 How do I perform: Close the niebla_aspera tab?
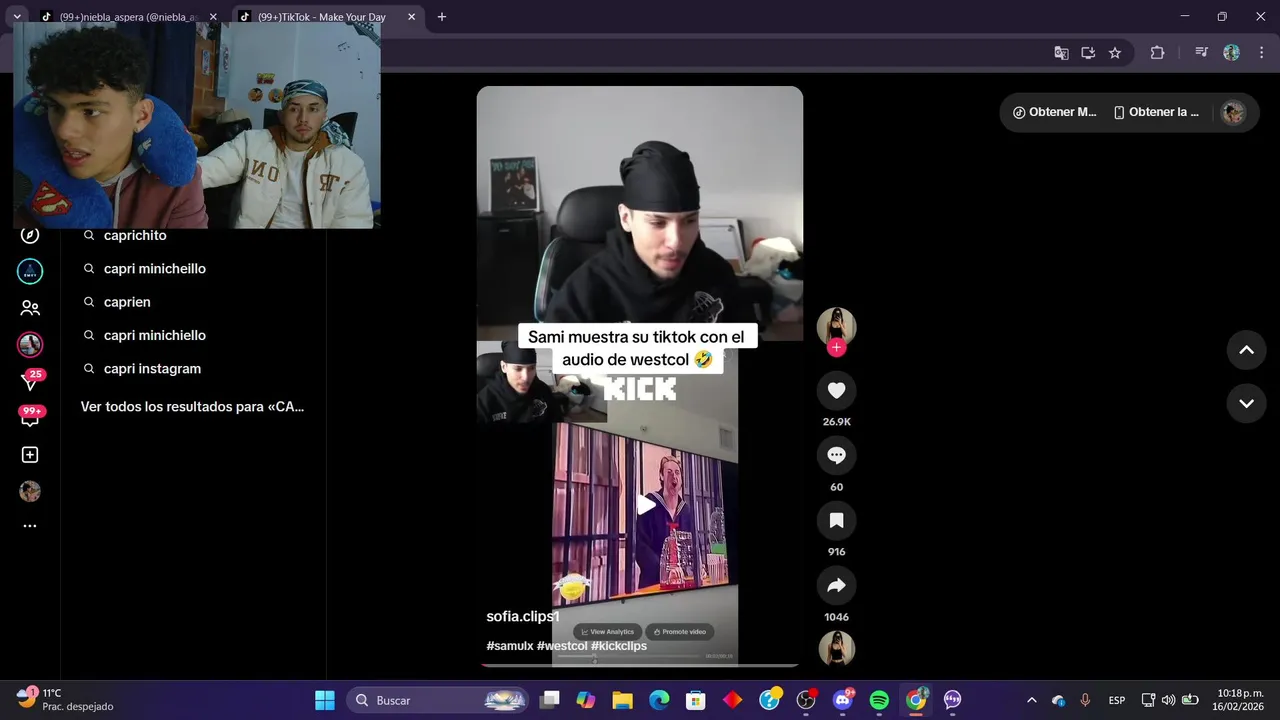(x=213, y=17)
